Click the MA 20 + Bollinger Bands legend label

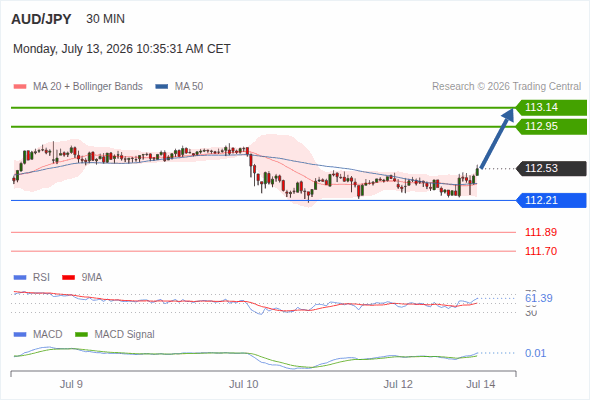coord(88,87)
